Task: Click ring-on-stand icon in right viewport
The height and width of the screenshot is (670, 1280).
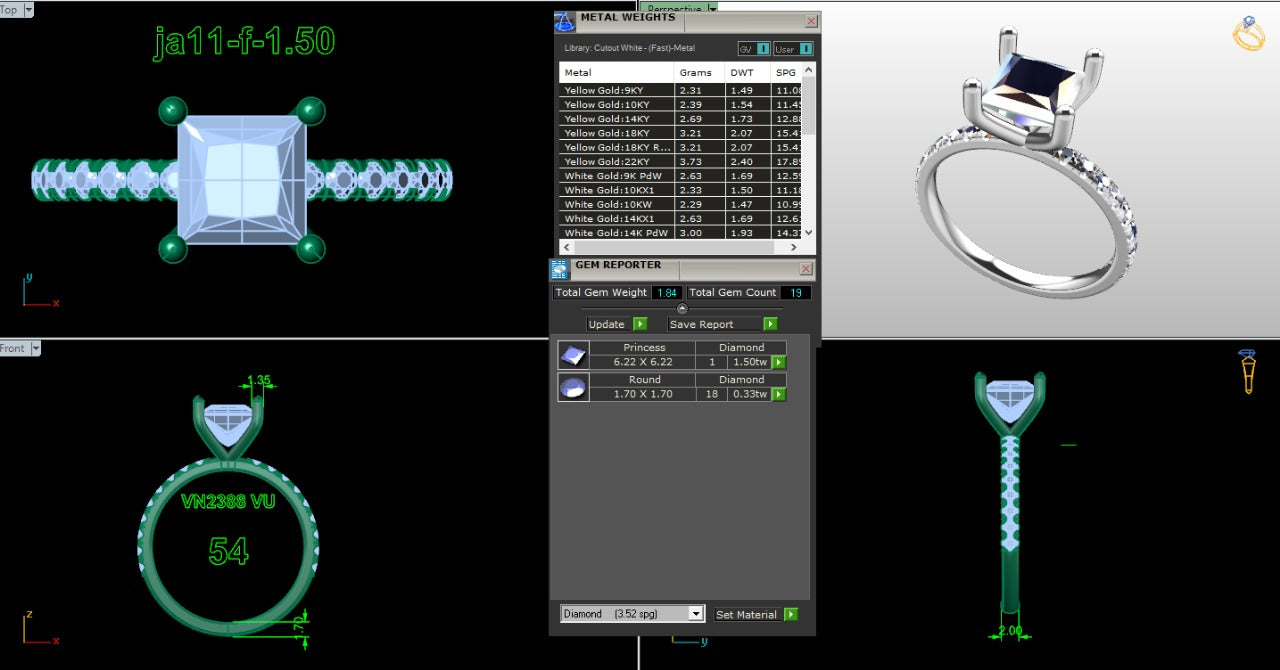Action: (x=1247, y=371)
